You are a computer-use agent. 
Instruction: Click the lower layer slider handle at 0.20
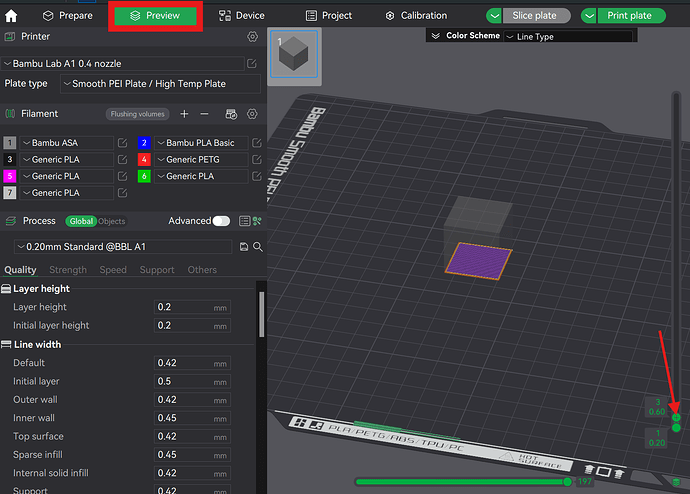tap(676, 428)
